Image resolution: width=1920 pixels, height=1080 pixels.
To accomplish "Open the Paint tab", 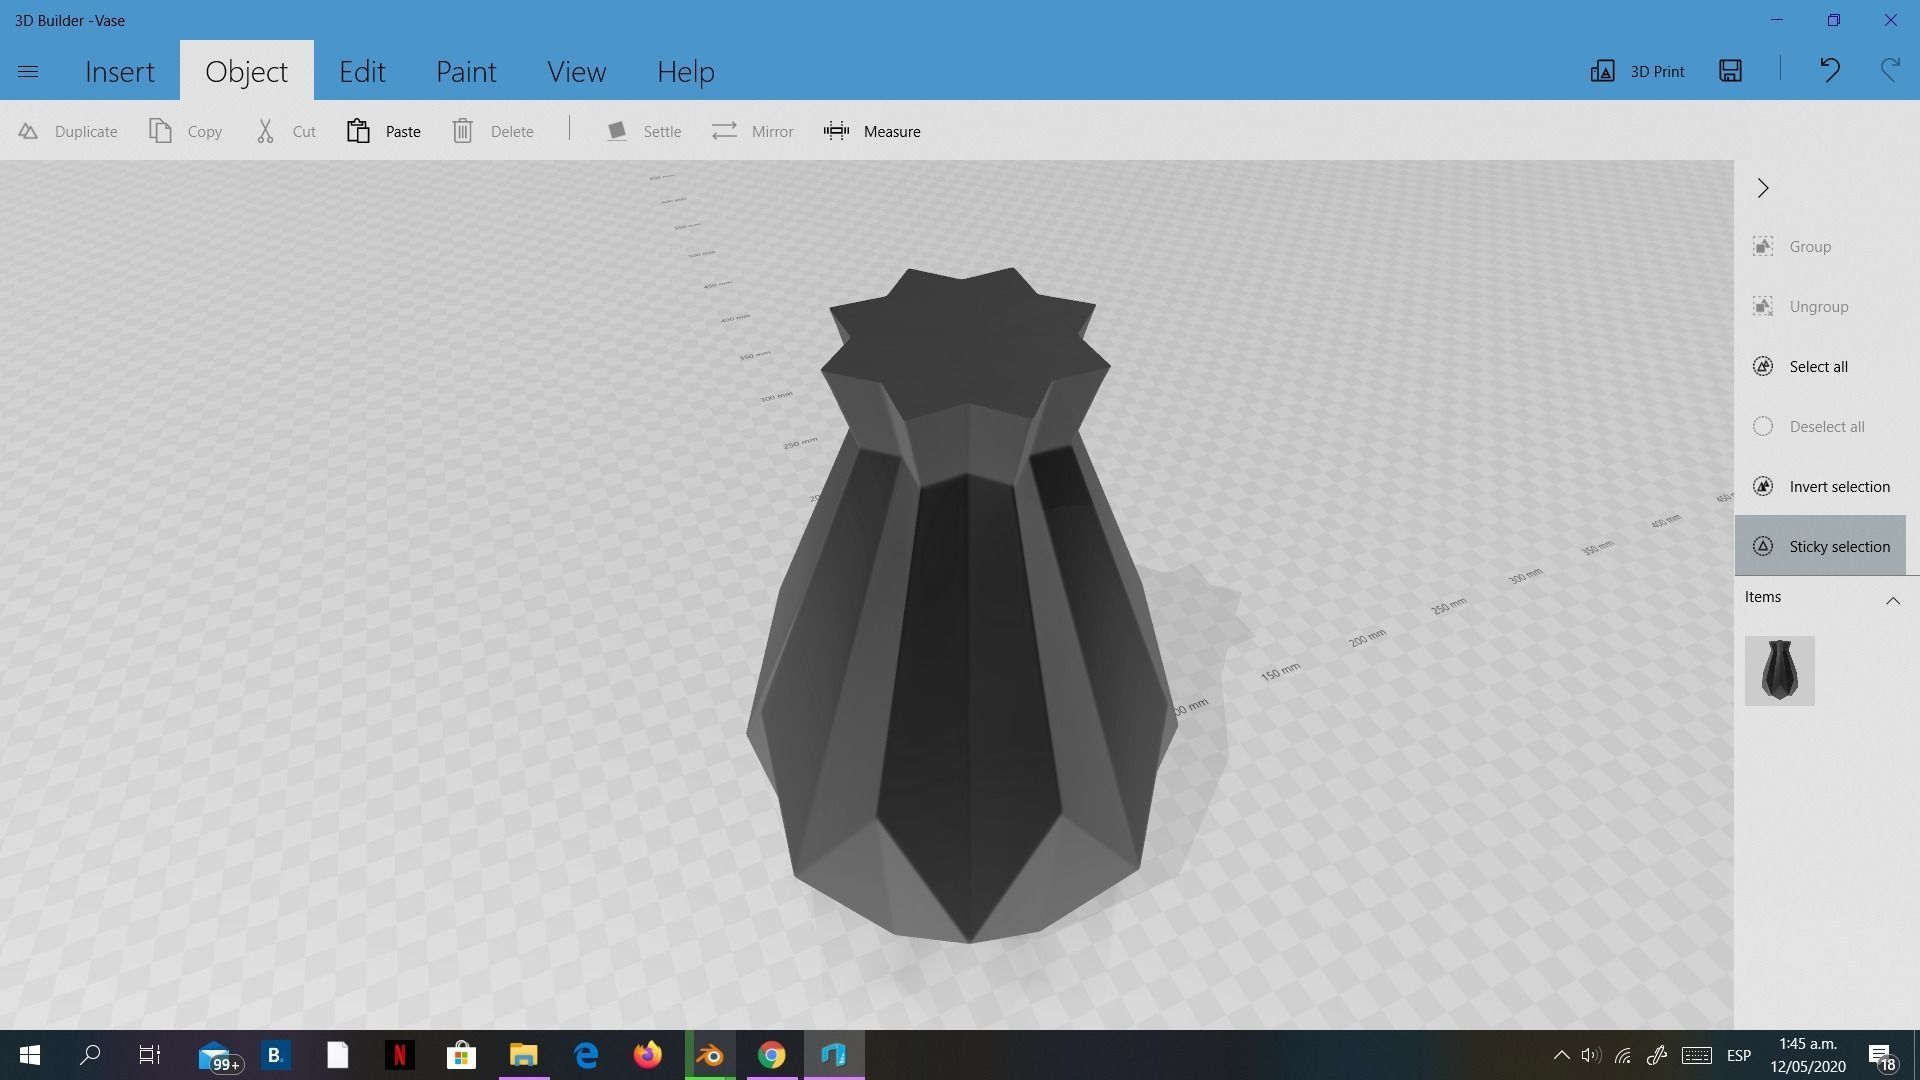I will [x=466, y=71].
